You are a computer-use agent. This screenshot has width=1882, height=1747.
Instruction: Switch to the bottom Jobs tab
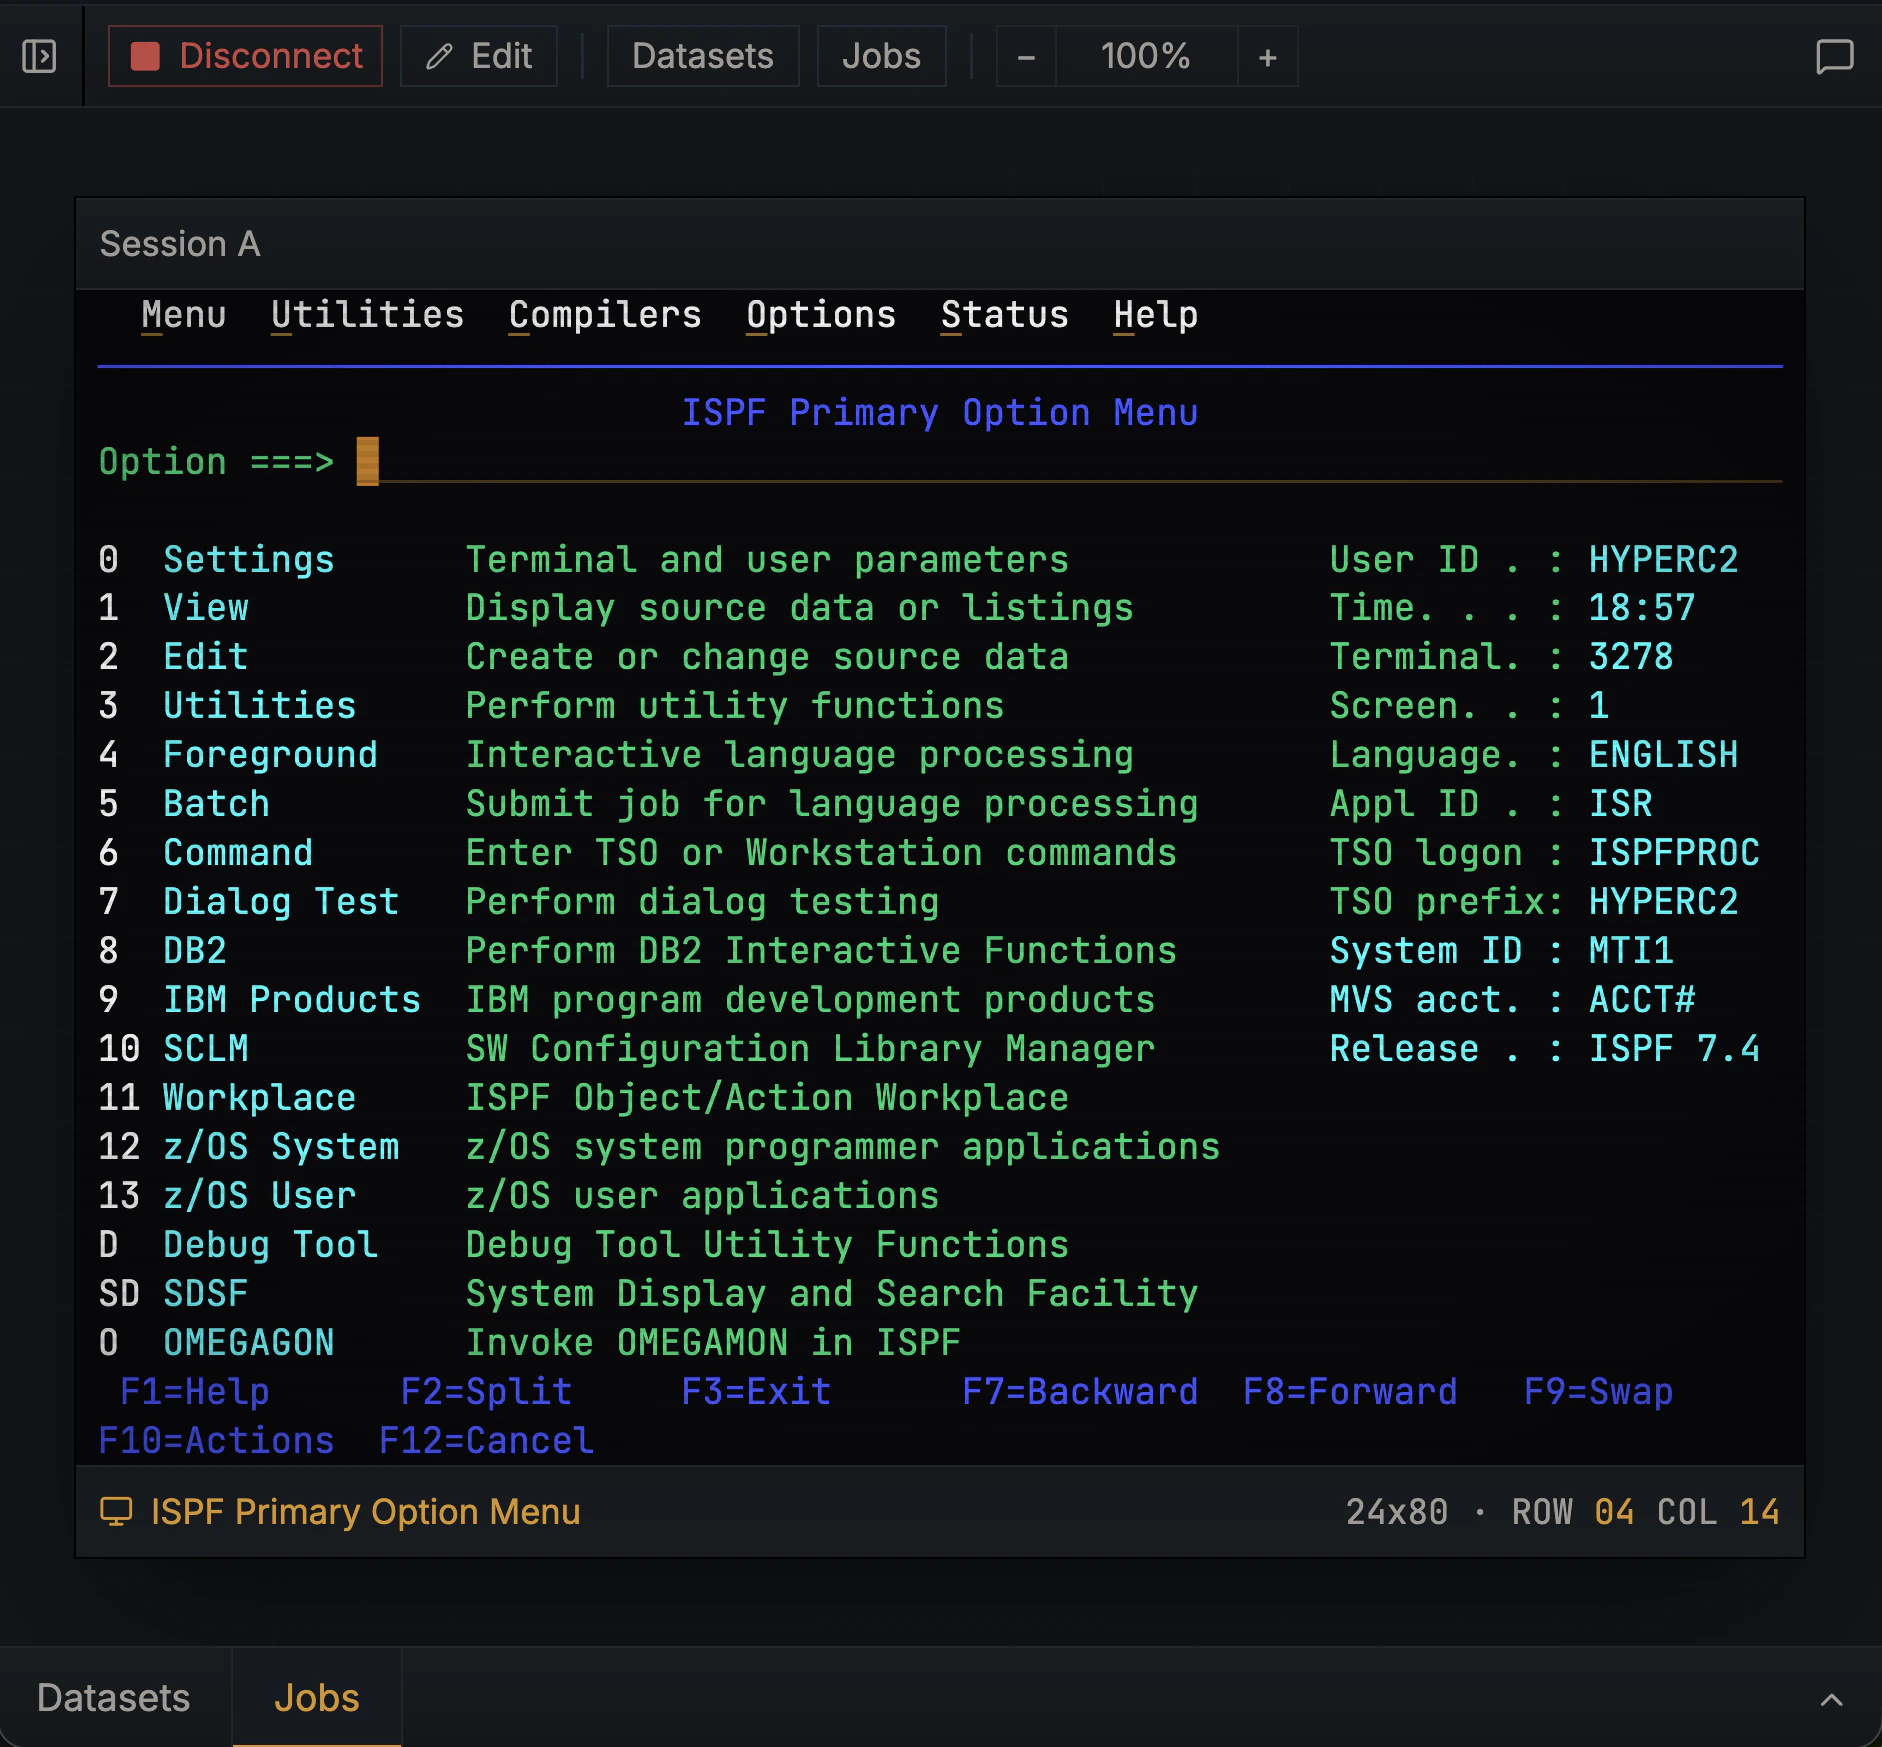point(317,1698)
